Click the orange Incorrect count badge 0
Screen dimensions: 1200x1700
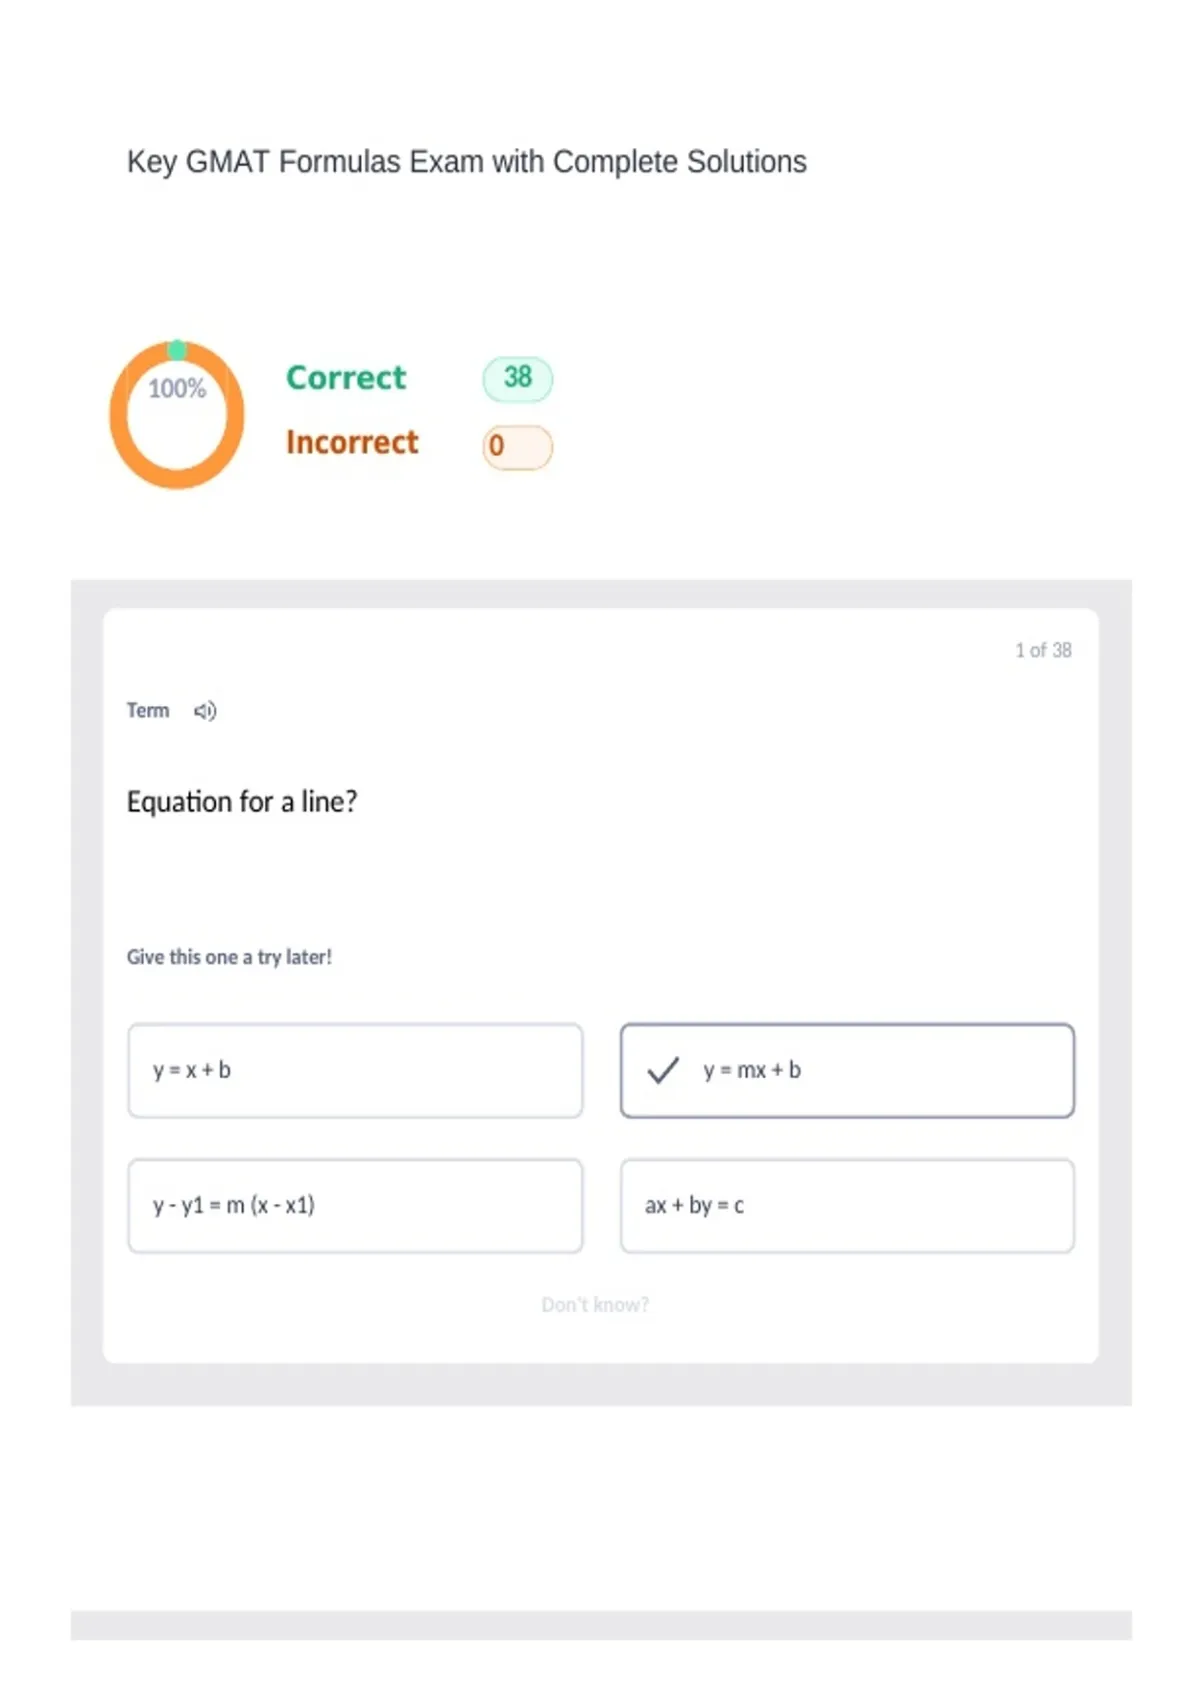(518, 446)
